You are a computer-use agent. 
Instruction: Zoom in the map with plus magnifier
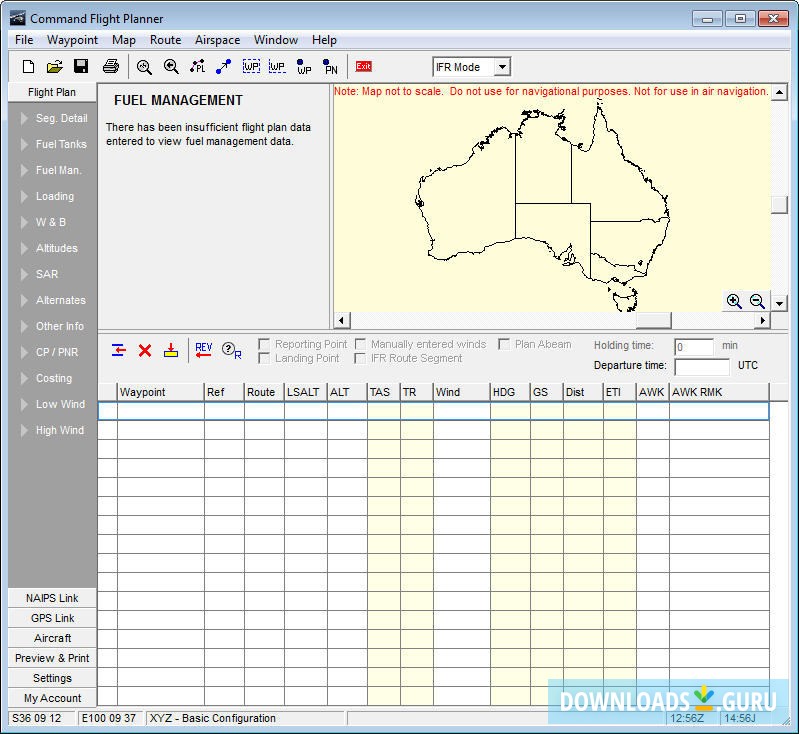click(x=734, y=301)
